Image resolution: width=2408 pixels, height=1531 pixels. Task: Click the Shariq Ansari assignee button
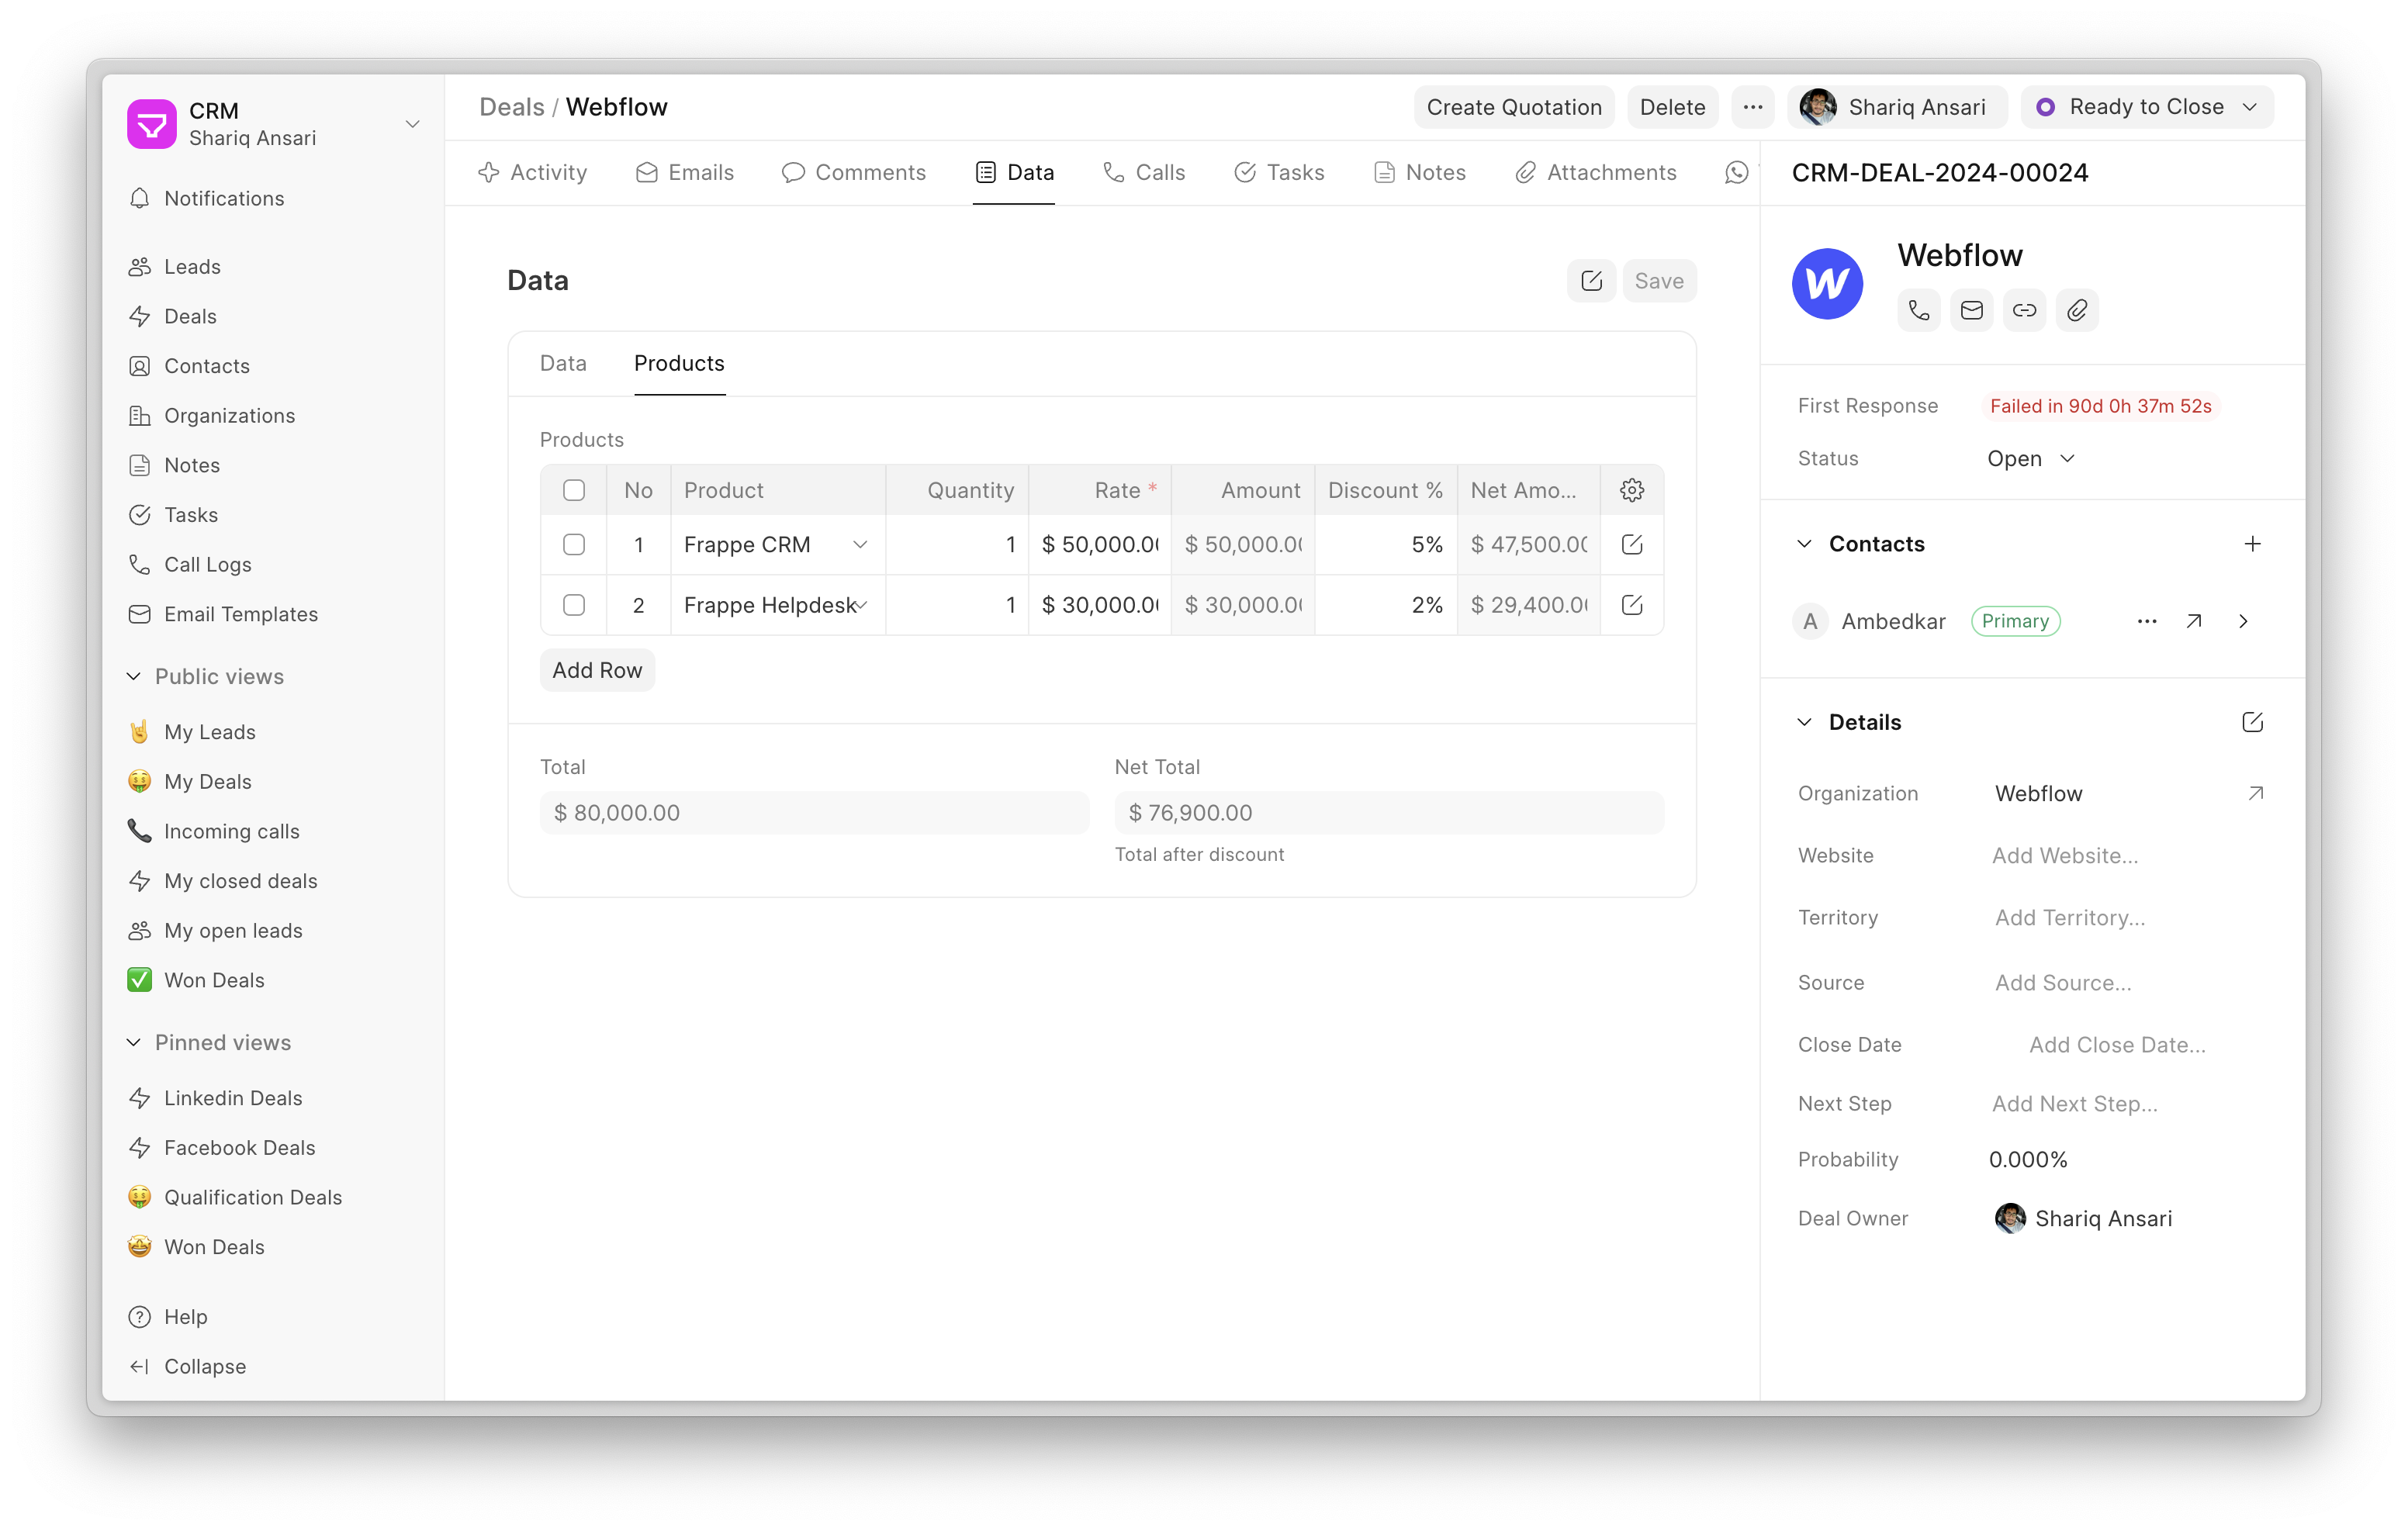point(1895,107)
